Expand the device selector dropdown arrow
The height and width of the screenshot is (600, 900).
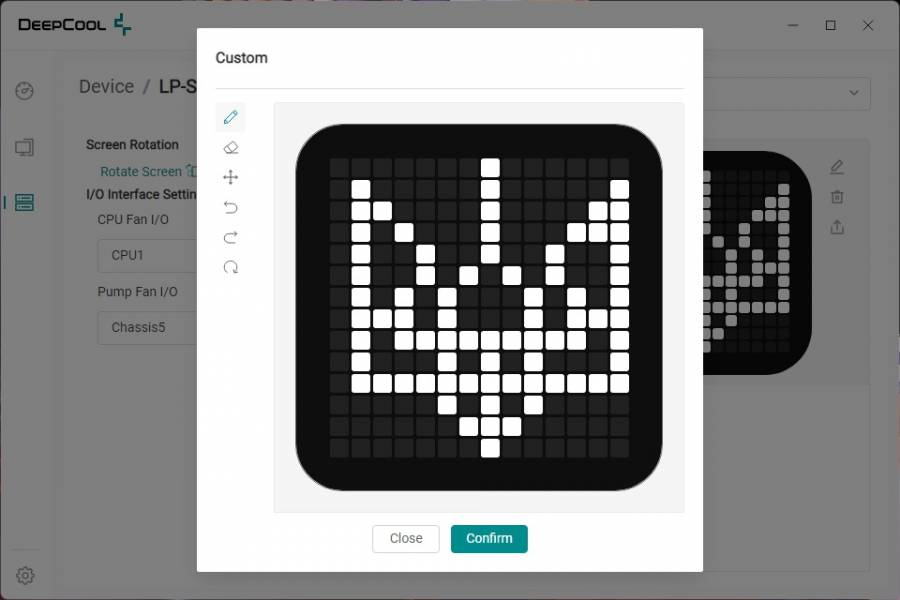[x=854, y=93]
